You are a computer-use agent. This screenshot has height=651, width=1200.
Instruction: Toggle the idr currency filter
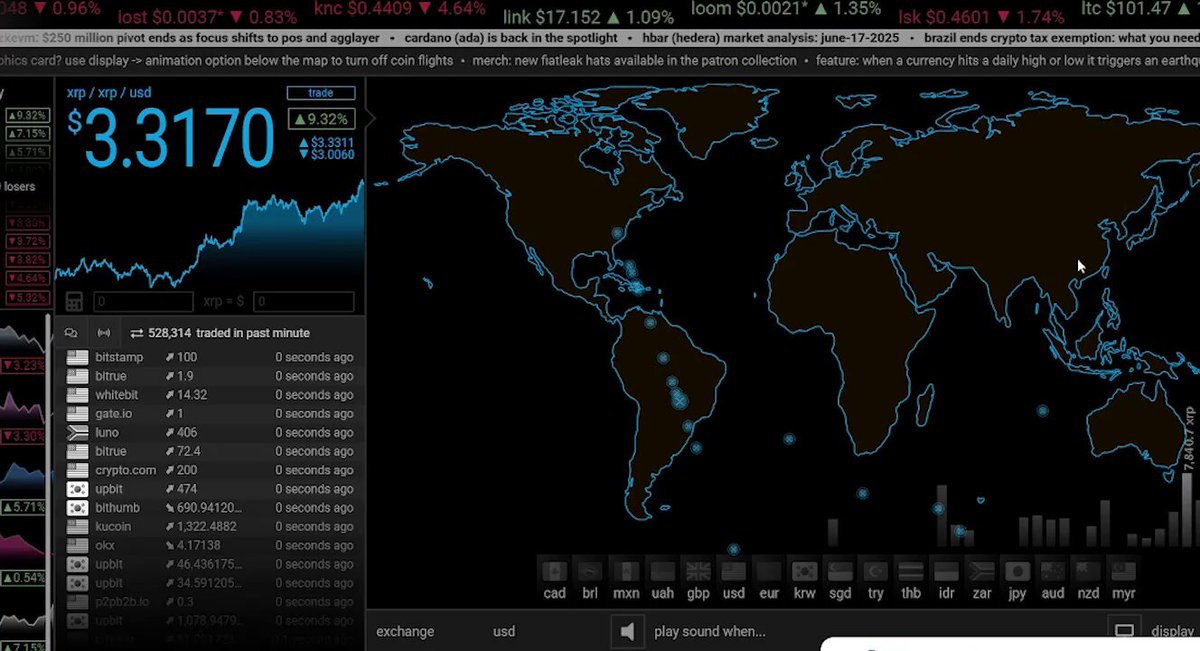(x=947, y=580)
